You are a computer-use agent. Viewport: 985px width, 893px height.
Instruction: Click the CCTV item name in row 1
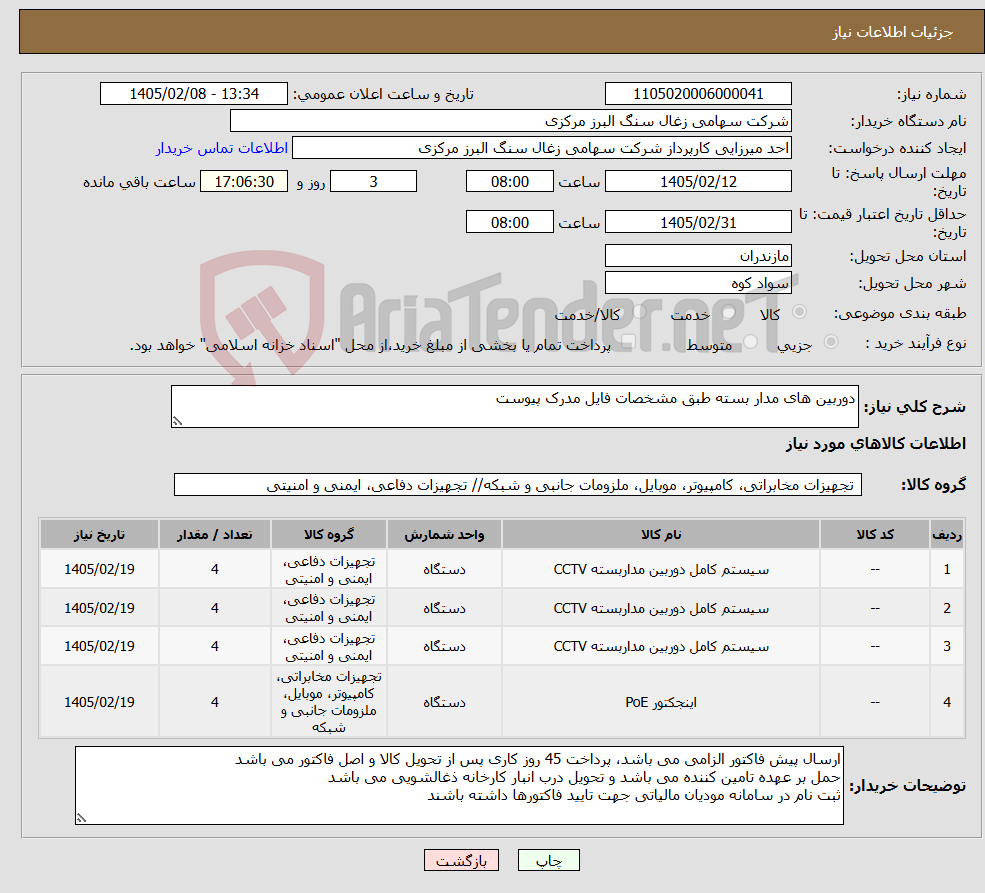pyautogui.click(x=661, y=570)
